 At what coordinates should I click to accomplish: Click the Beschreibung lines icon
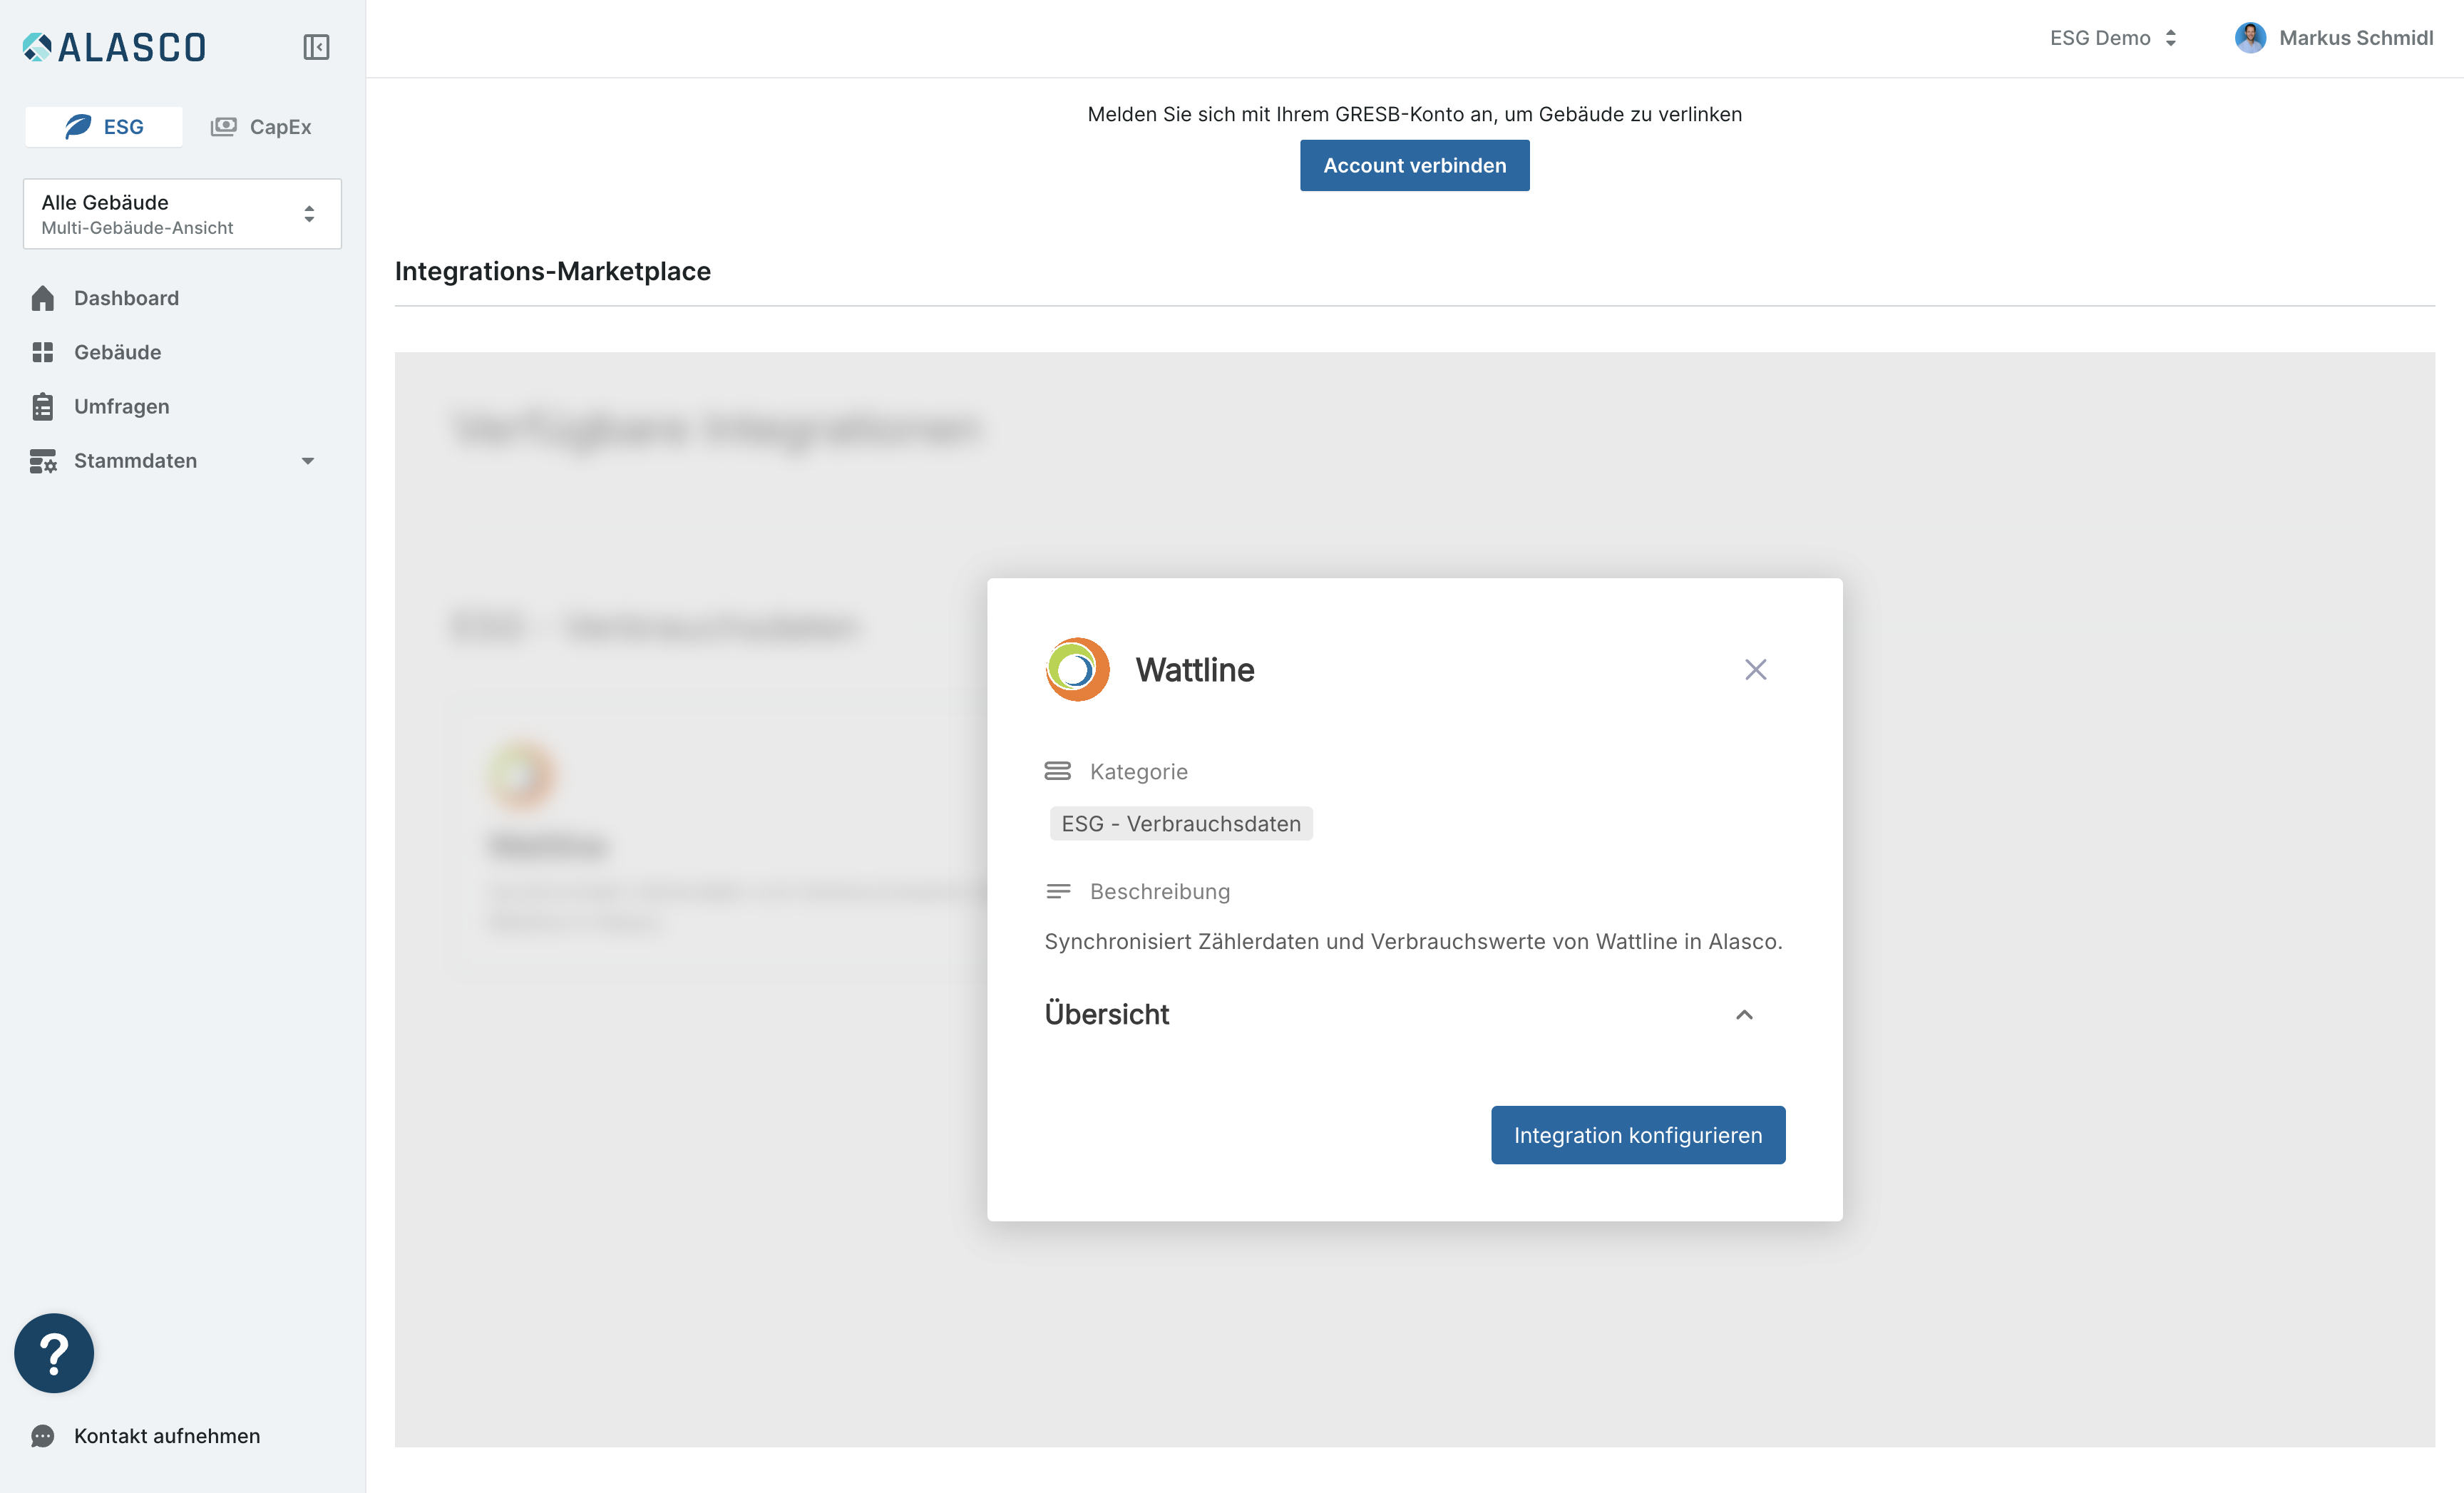(x=1057, y=891)
